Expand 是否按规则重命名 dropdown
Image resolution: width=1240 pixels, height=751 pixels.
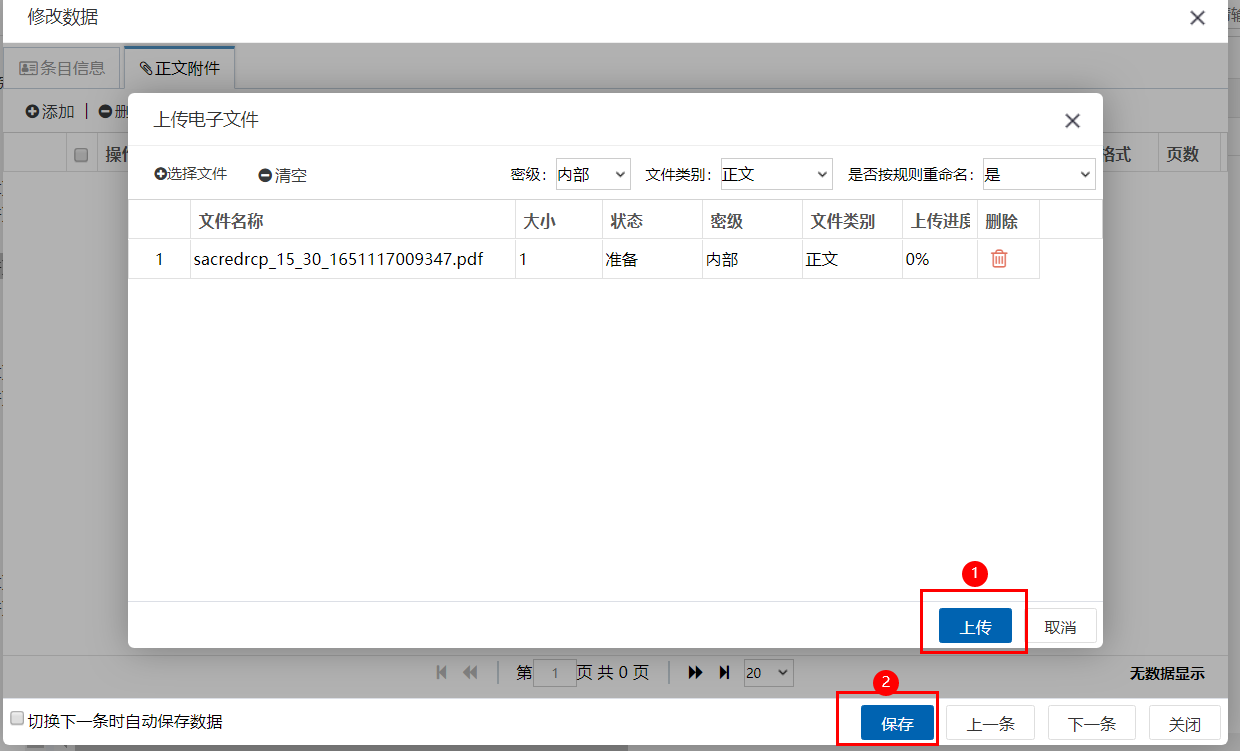click(1039, 174)
